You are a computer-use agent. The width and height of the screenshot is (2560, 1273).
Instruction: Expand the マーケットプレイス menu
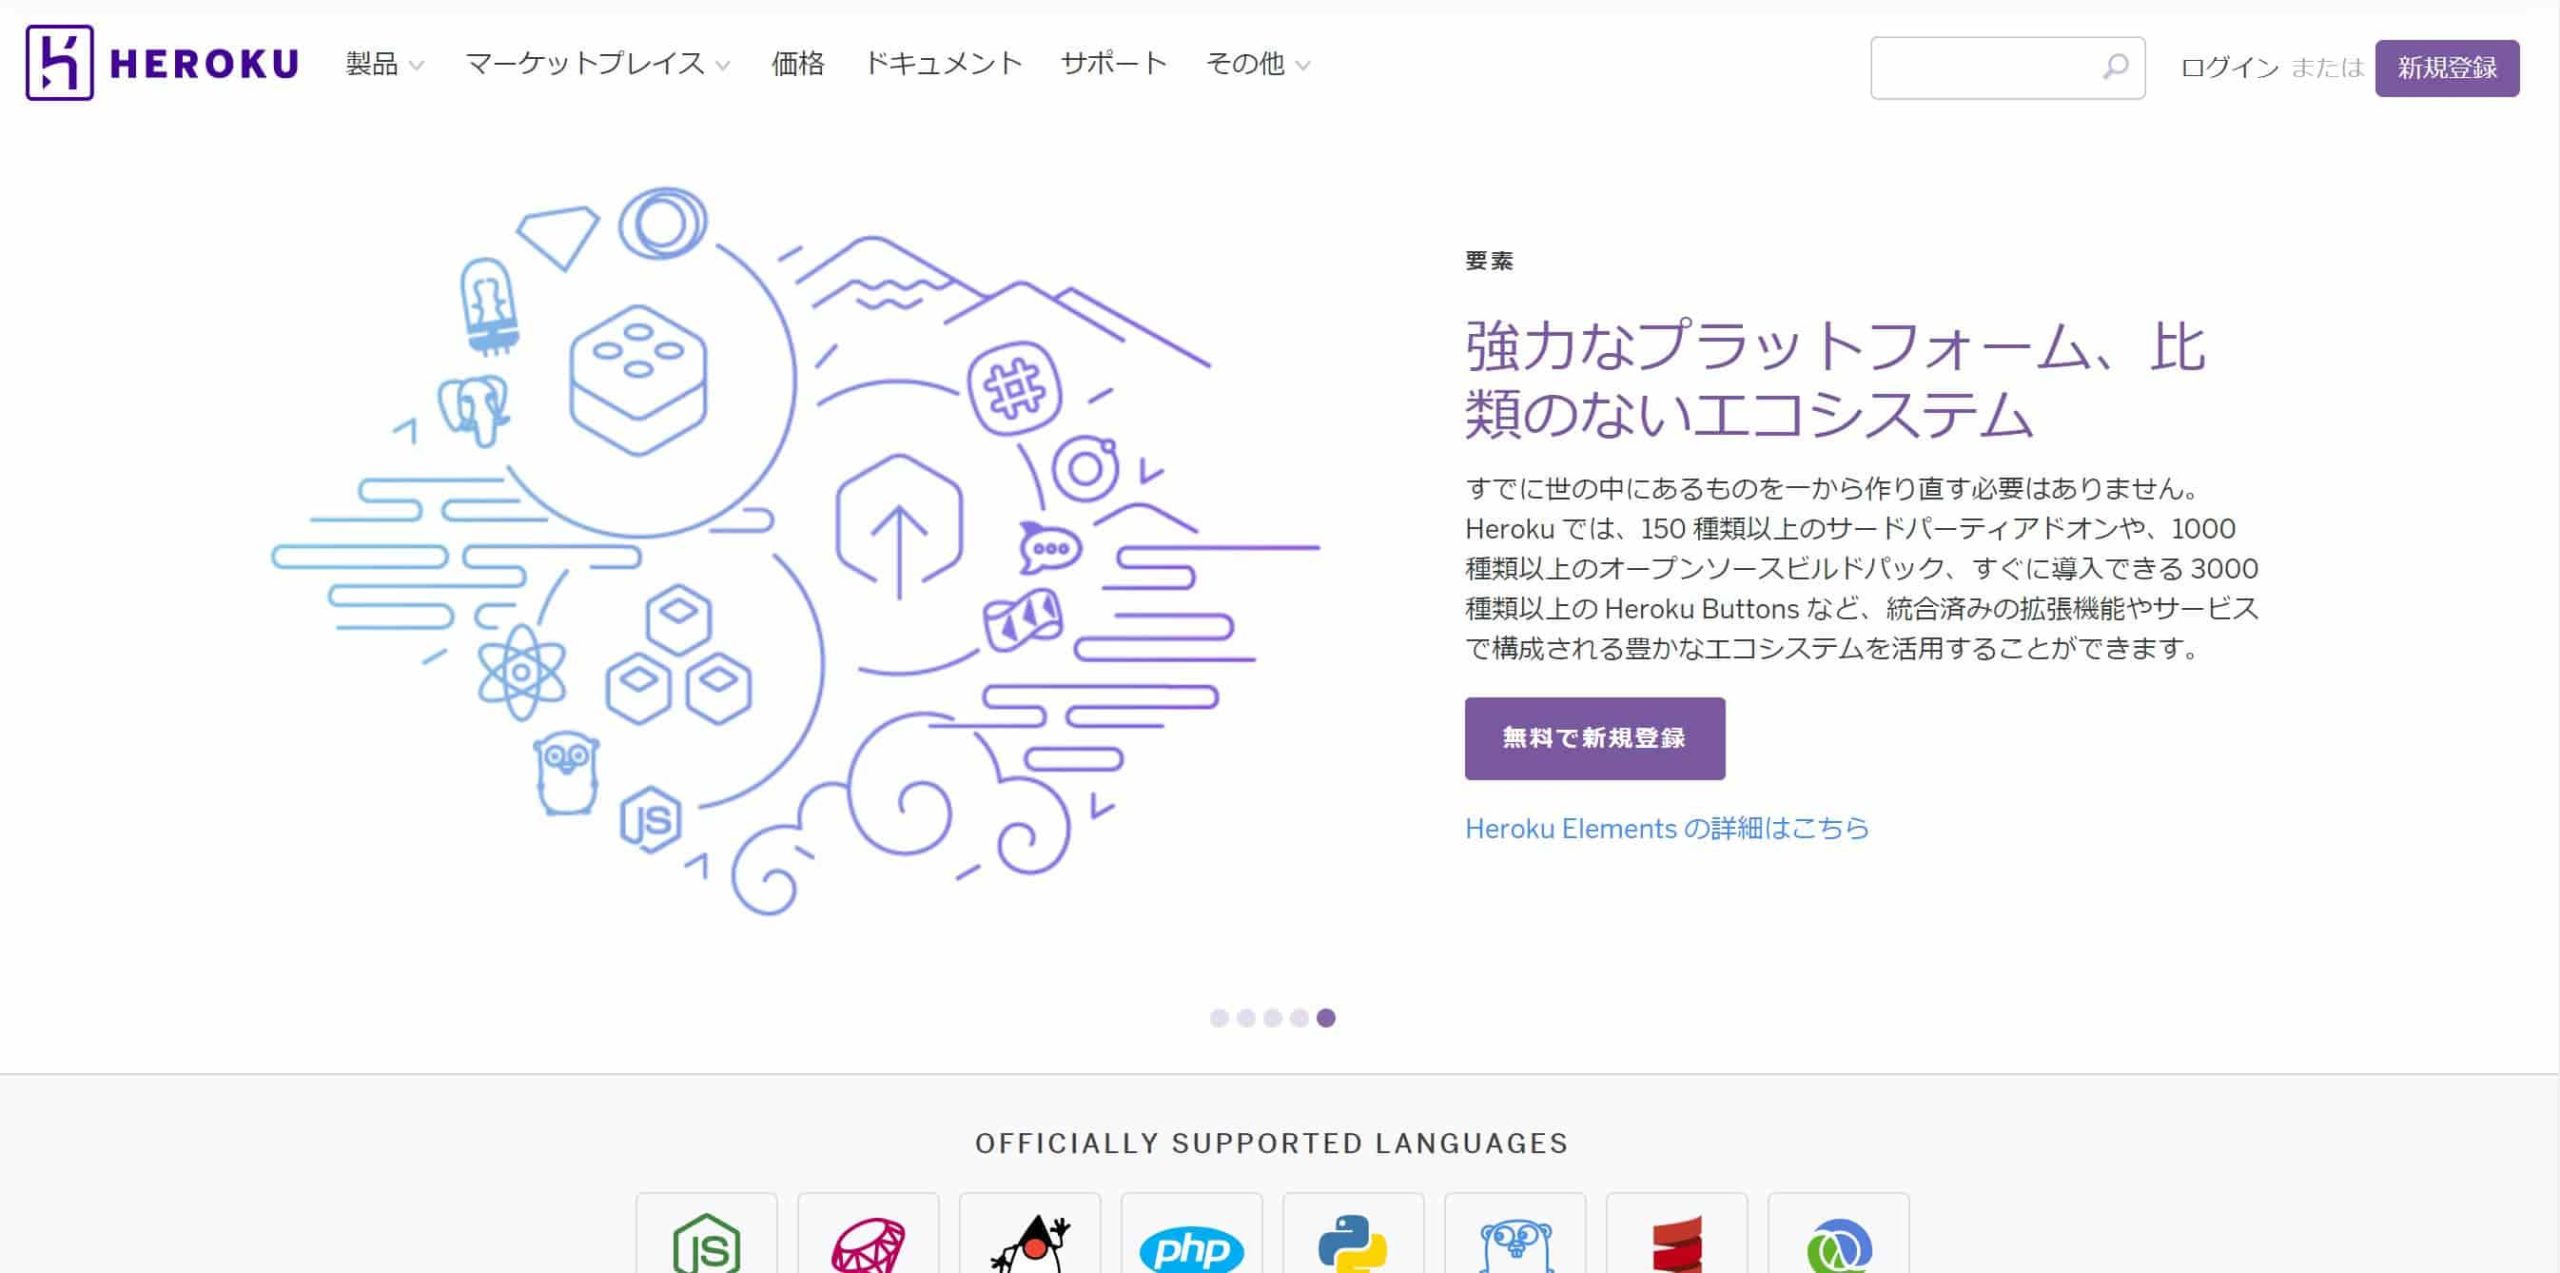pyautogui.click(x=598, y=64)
